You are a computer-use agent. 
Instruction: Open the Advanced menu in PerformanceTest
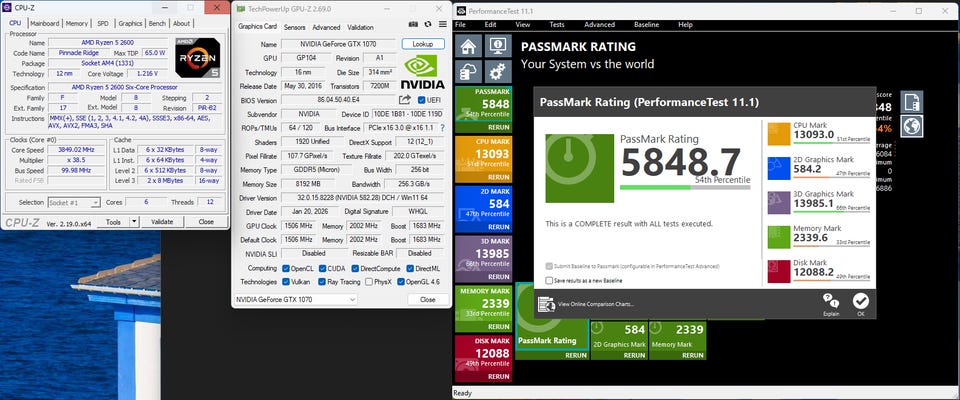click(599, 25)
